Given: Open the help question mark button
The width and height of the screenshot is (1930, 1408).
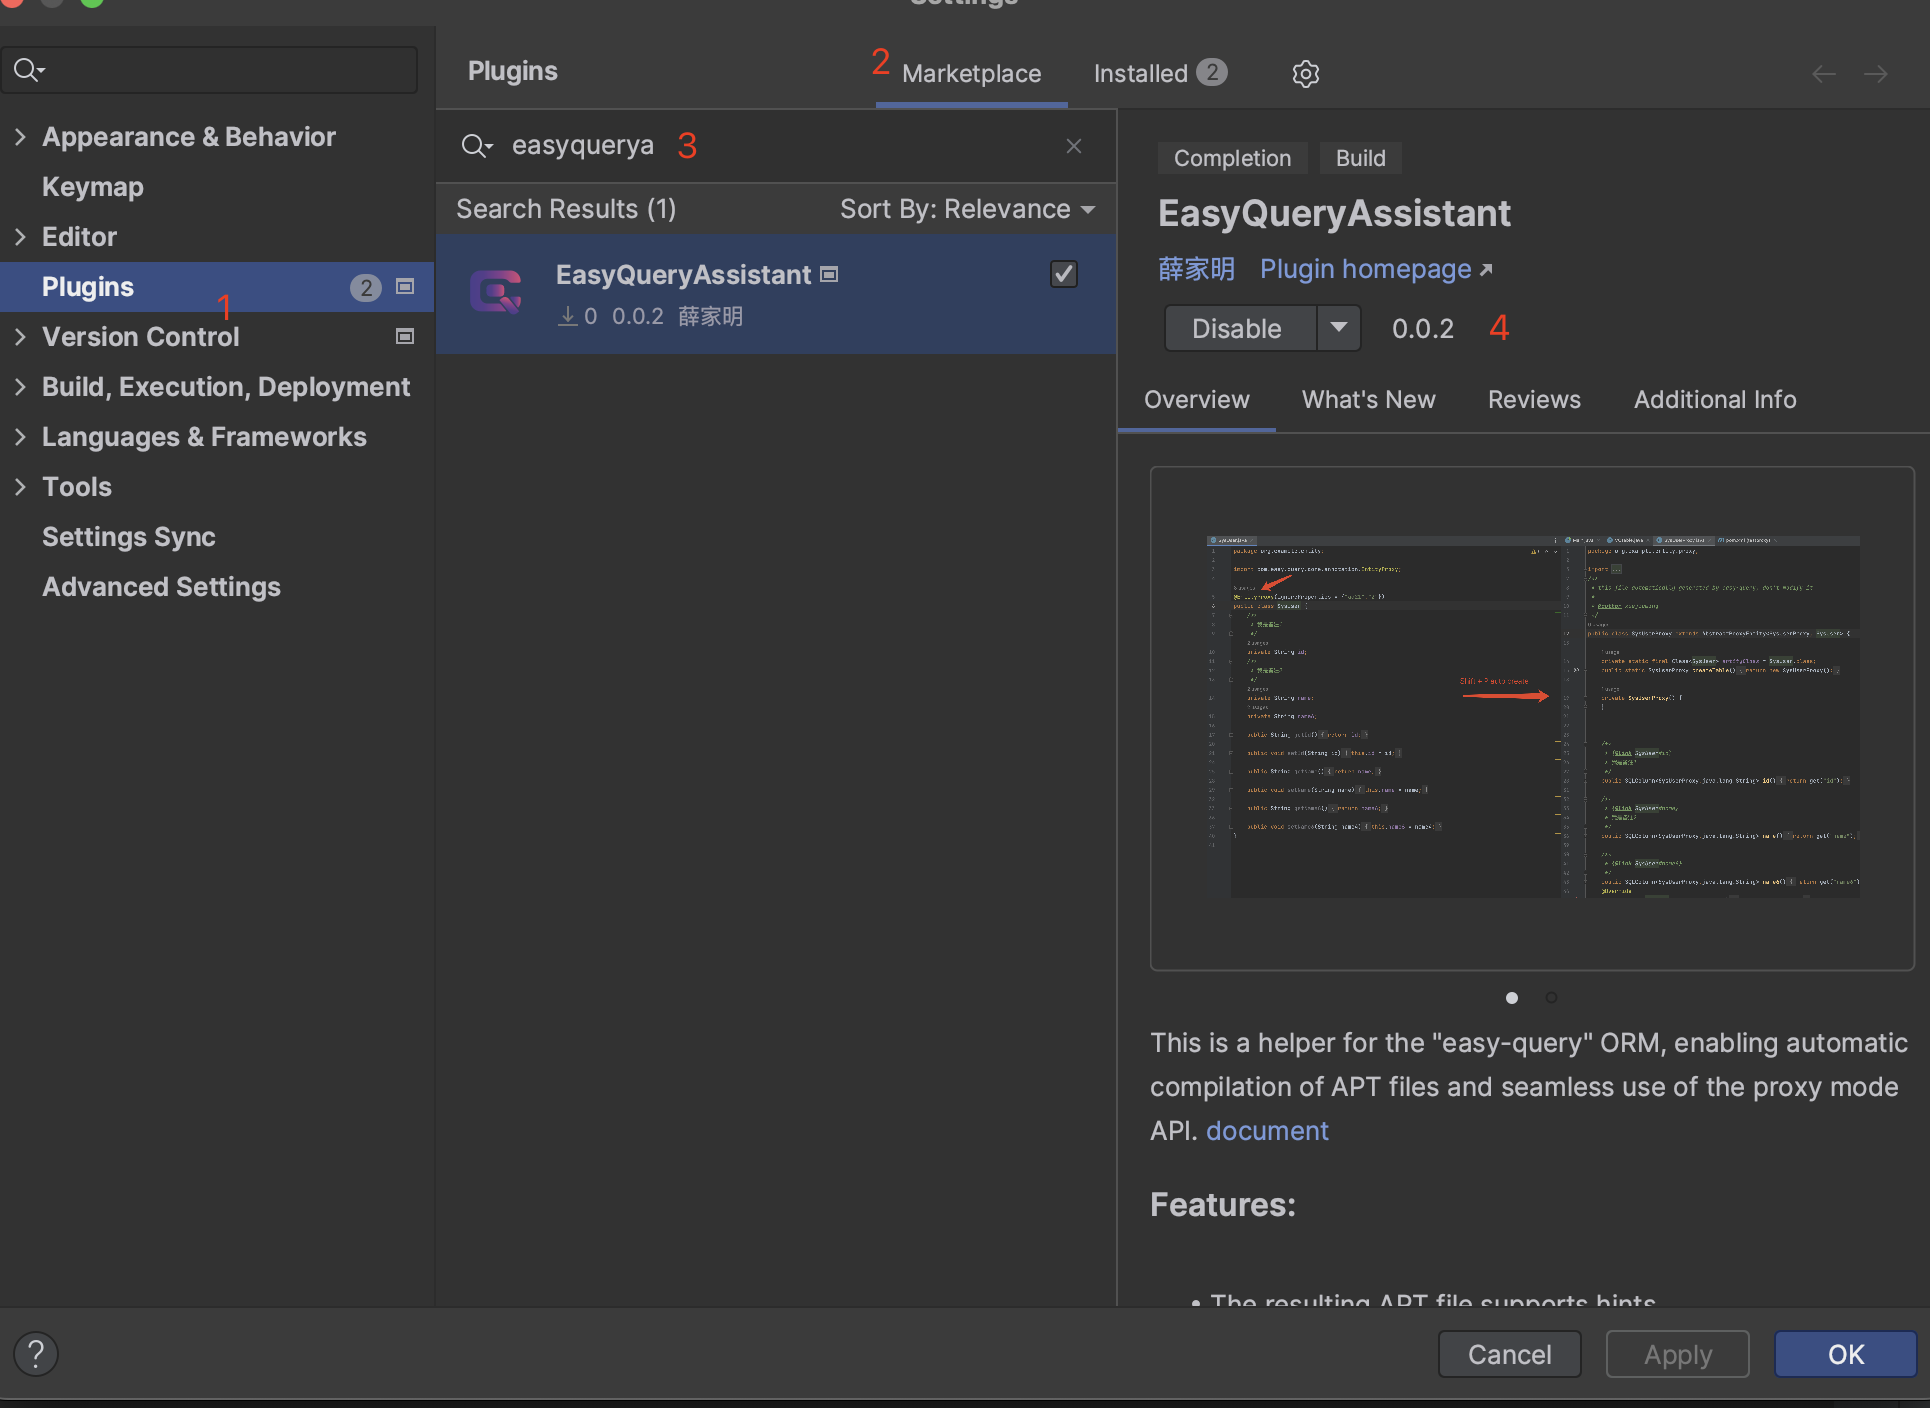Looking at the screenshot, I should pyautogui.click(x=36, y=1354).
